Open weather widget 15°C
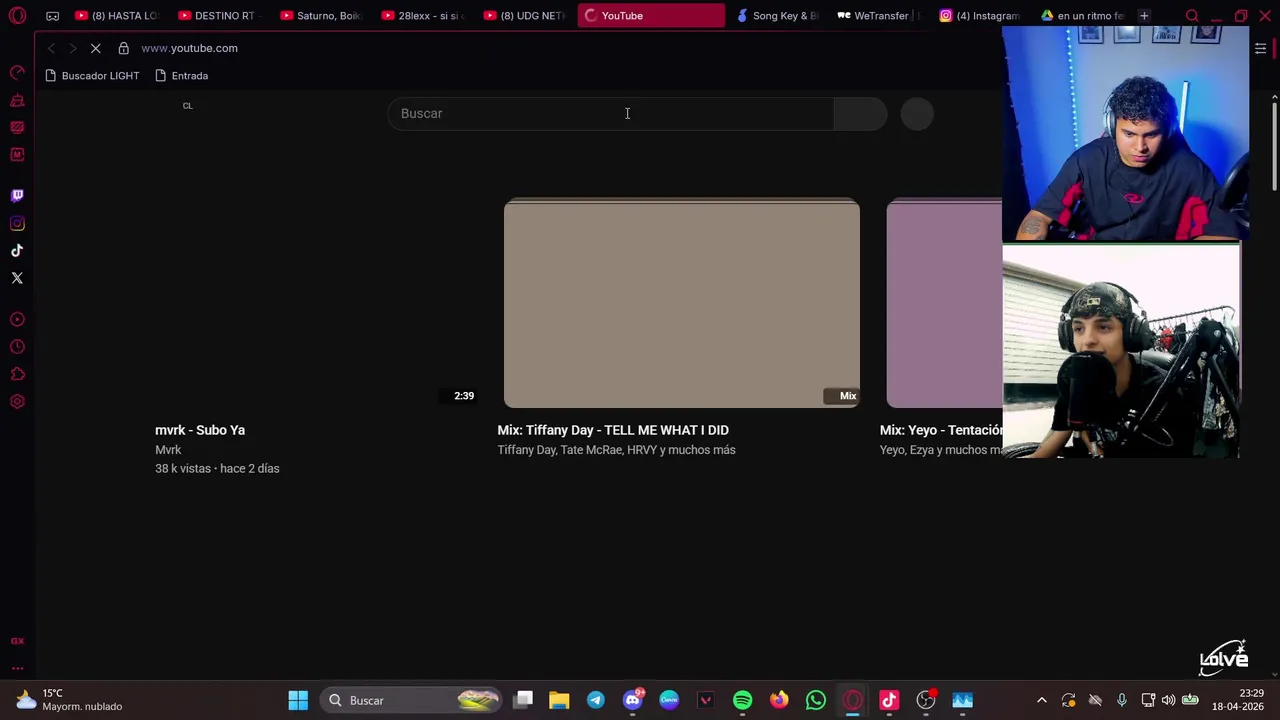The height and width of the screenshot is (720, 1280). pos(68,700)
